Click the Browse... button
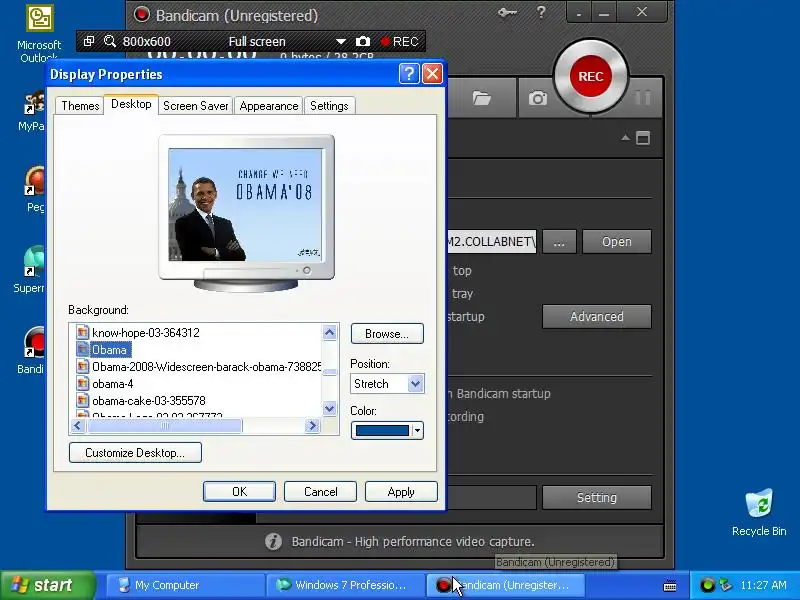The height and width of the screenshot is (600, 800). (387, 334)
